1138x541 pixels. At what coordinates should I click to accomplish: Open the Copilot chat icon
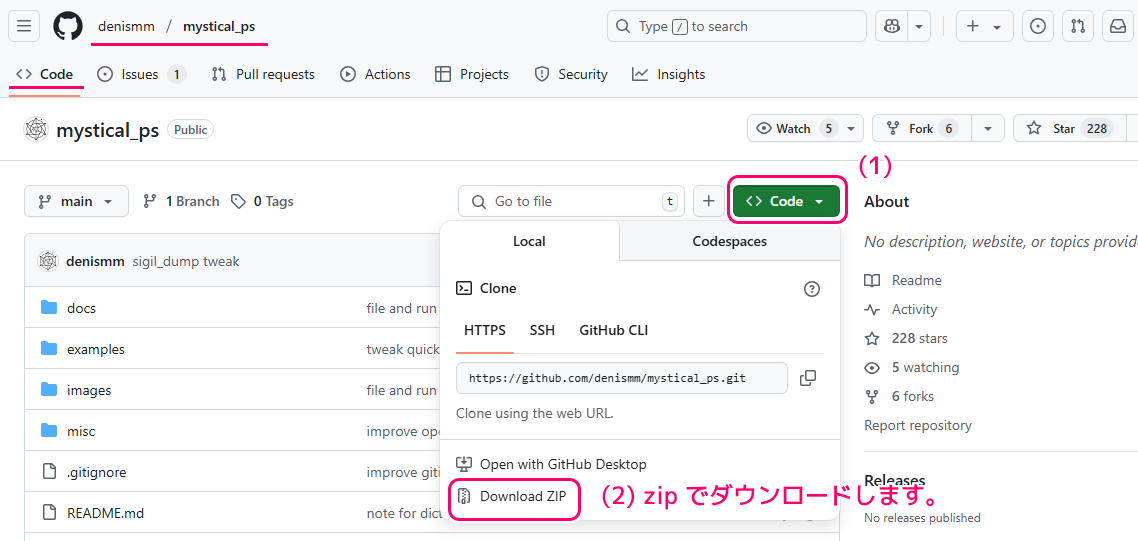[x=891, y=26]
